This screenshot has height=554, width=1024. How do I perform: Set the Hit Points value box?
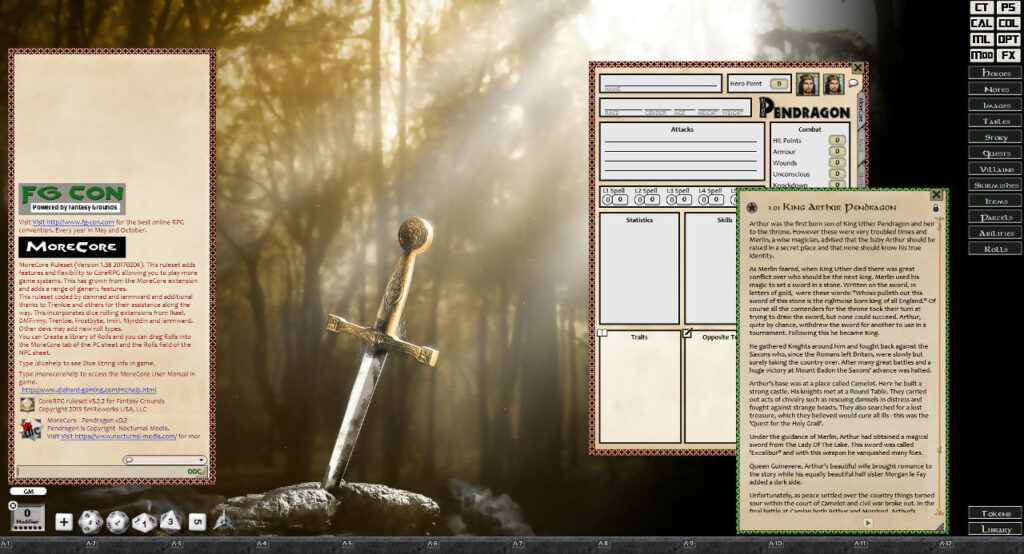point(837,140)
